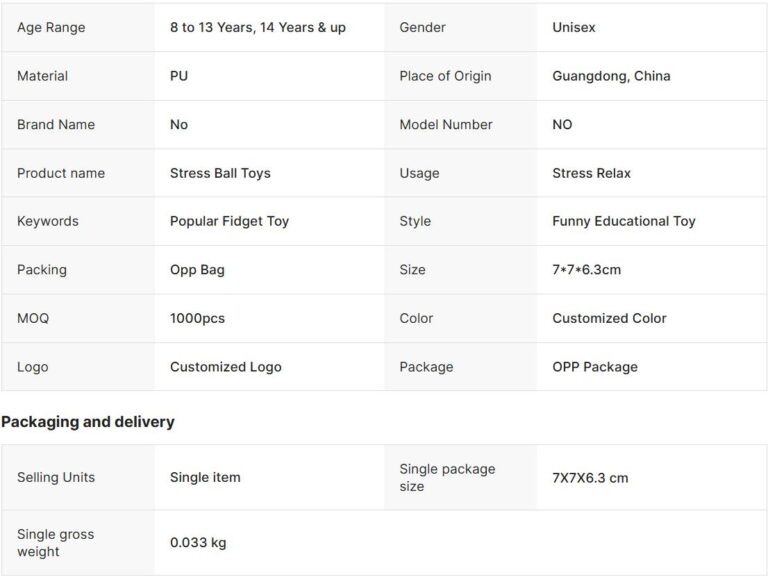Click the 'Unisex' gender value

click(x=573, y=27)
